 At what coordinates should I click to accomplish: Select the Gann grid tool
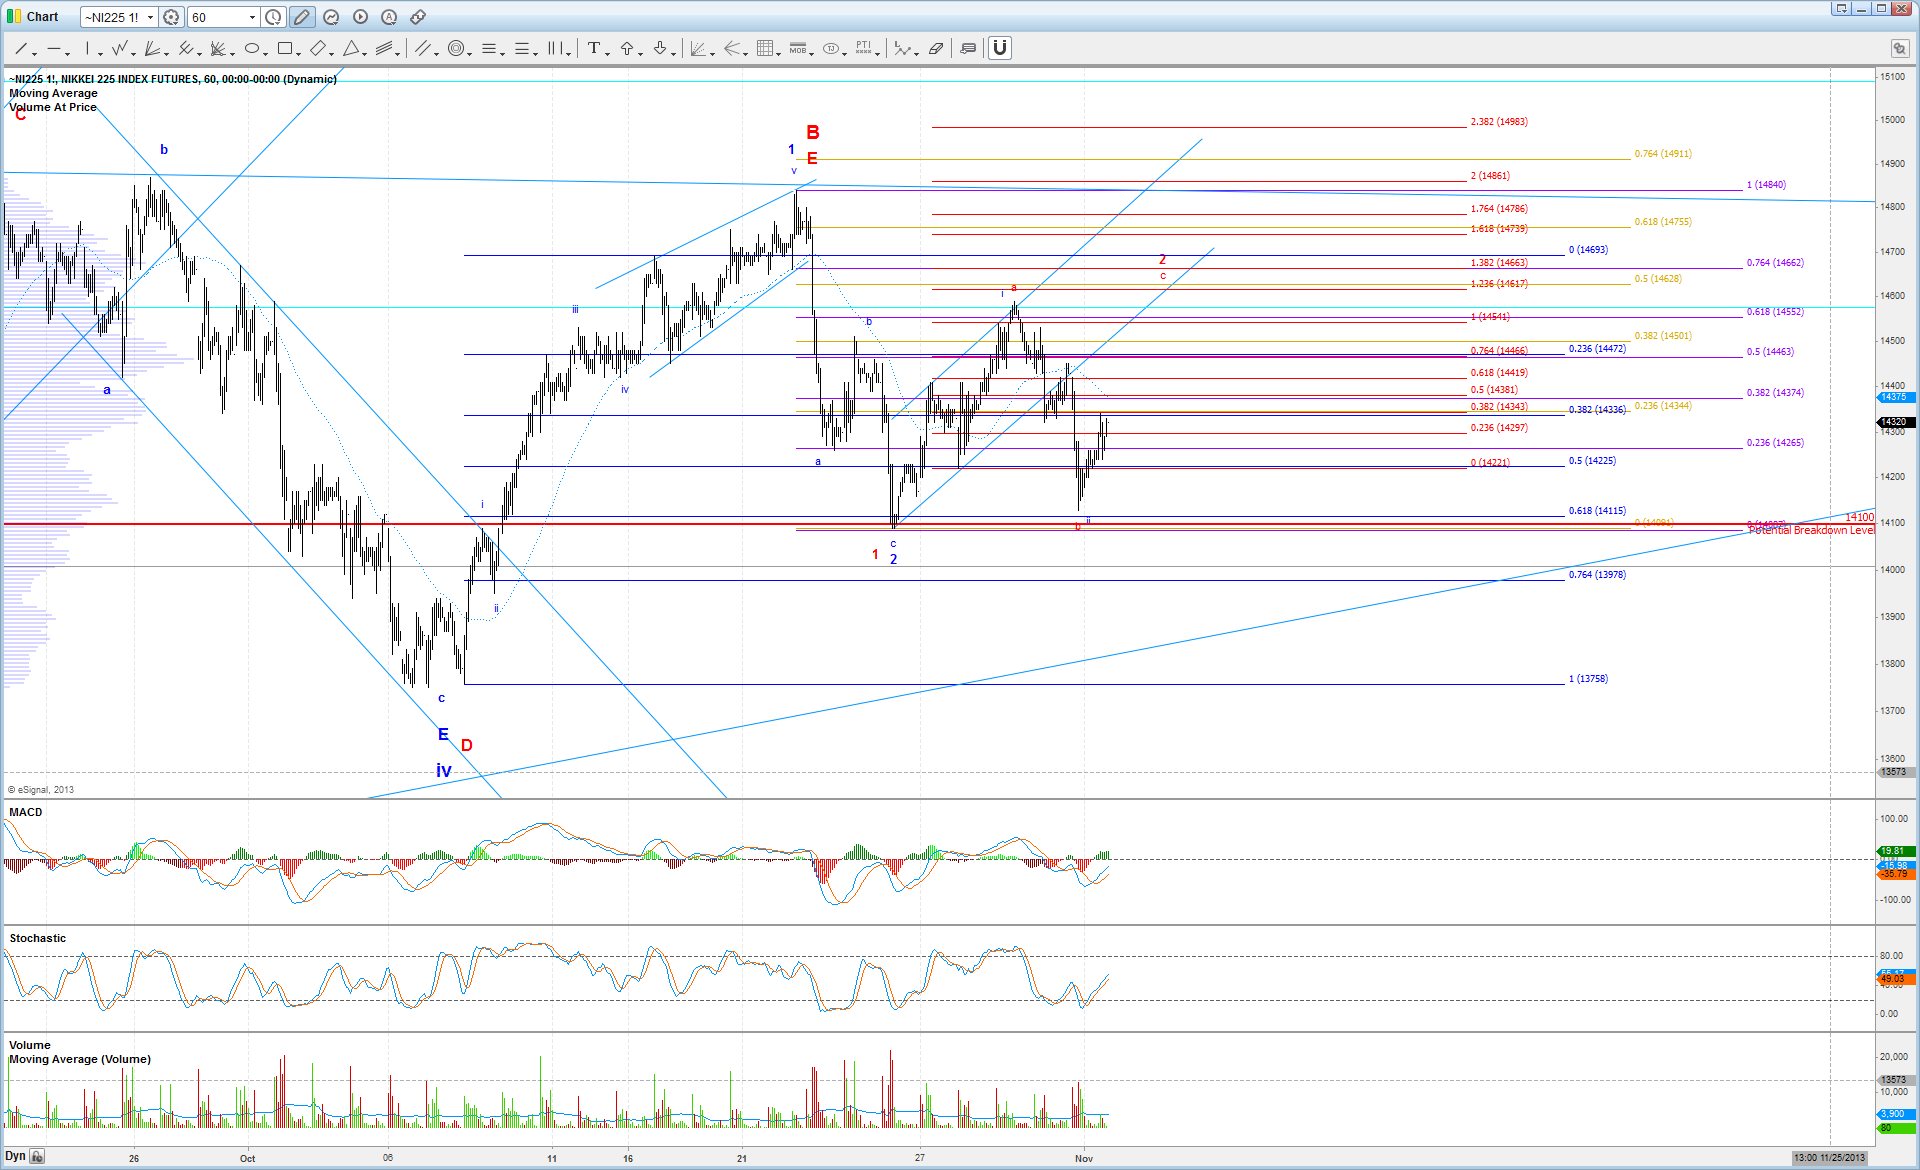click(x=764, y=48)
